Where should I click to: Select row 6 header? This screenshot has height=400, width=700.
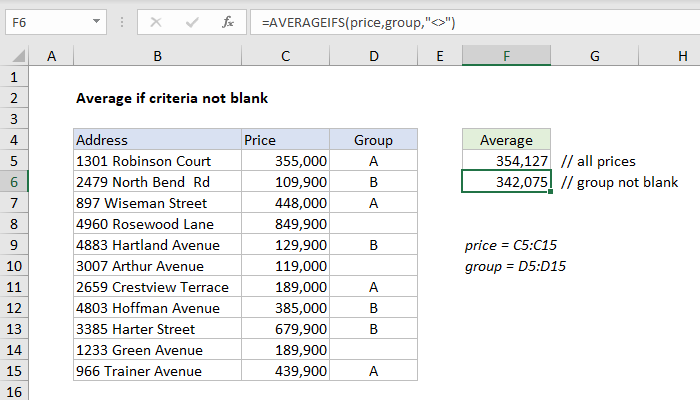[x=14, y=182]
